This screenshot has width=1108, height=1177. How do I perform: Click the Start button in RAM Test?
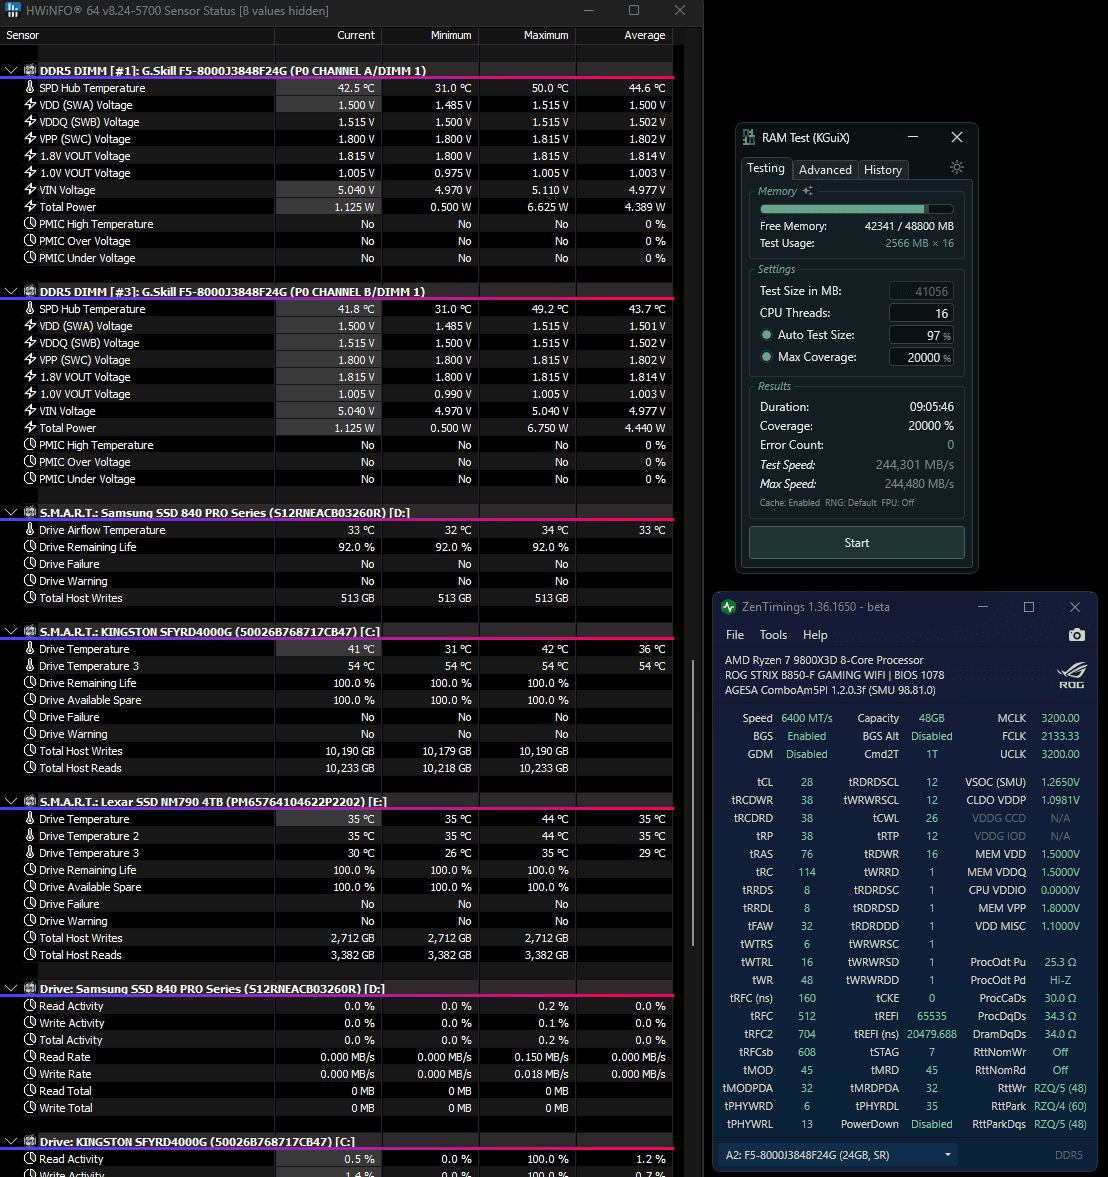pyautogui.click(x=857, y=542)
